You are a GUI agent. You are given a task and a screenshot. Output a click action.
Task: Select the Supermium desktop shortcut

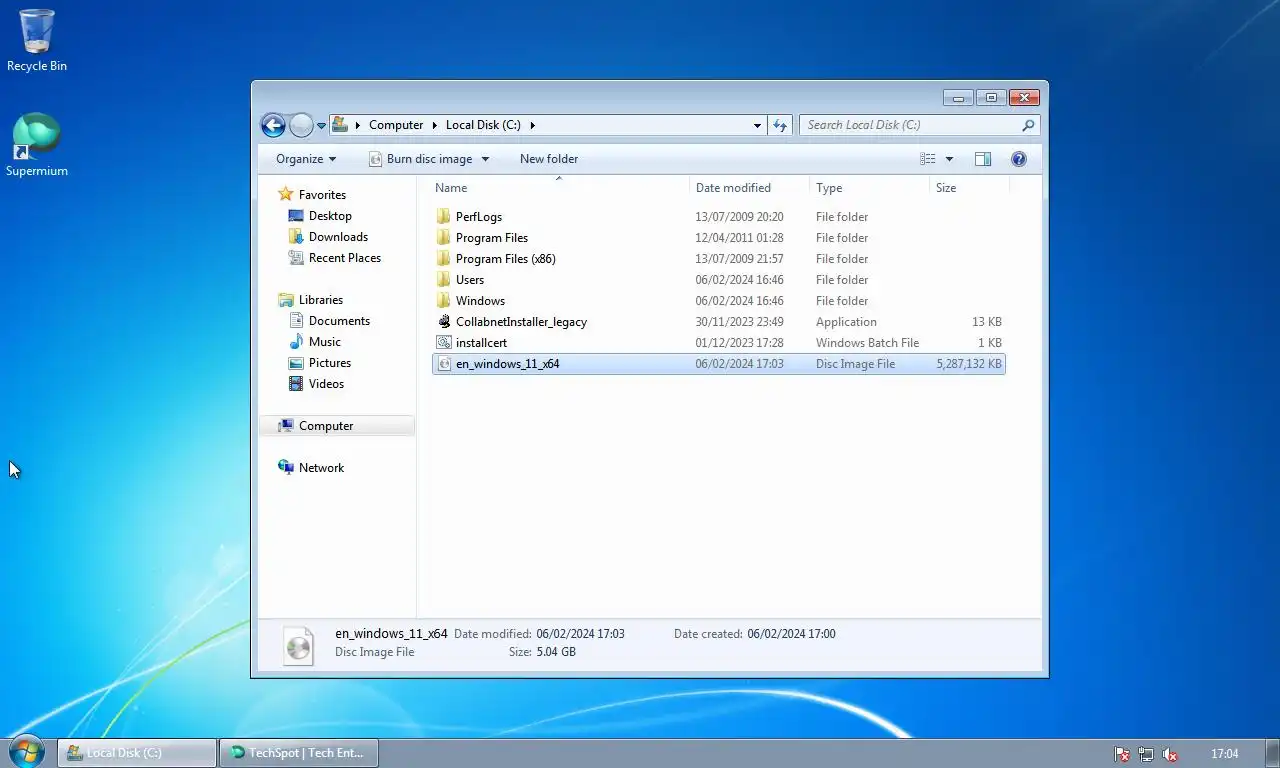pyautogui.click(x=37, y=146)
